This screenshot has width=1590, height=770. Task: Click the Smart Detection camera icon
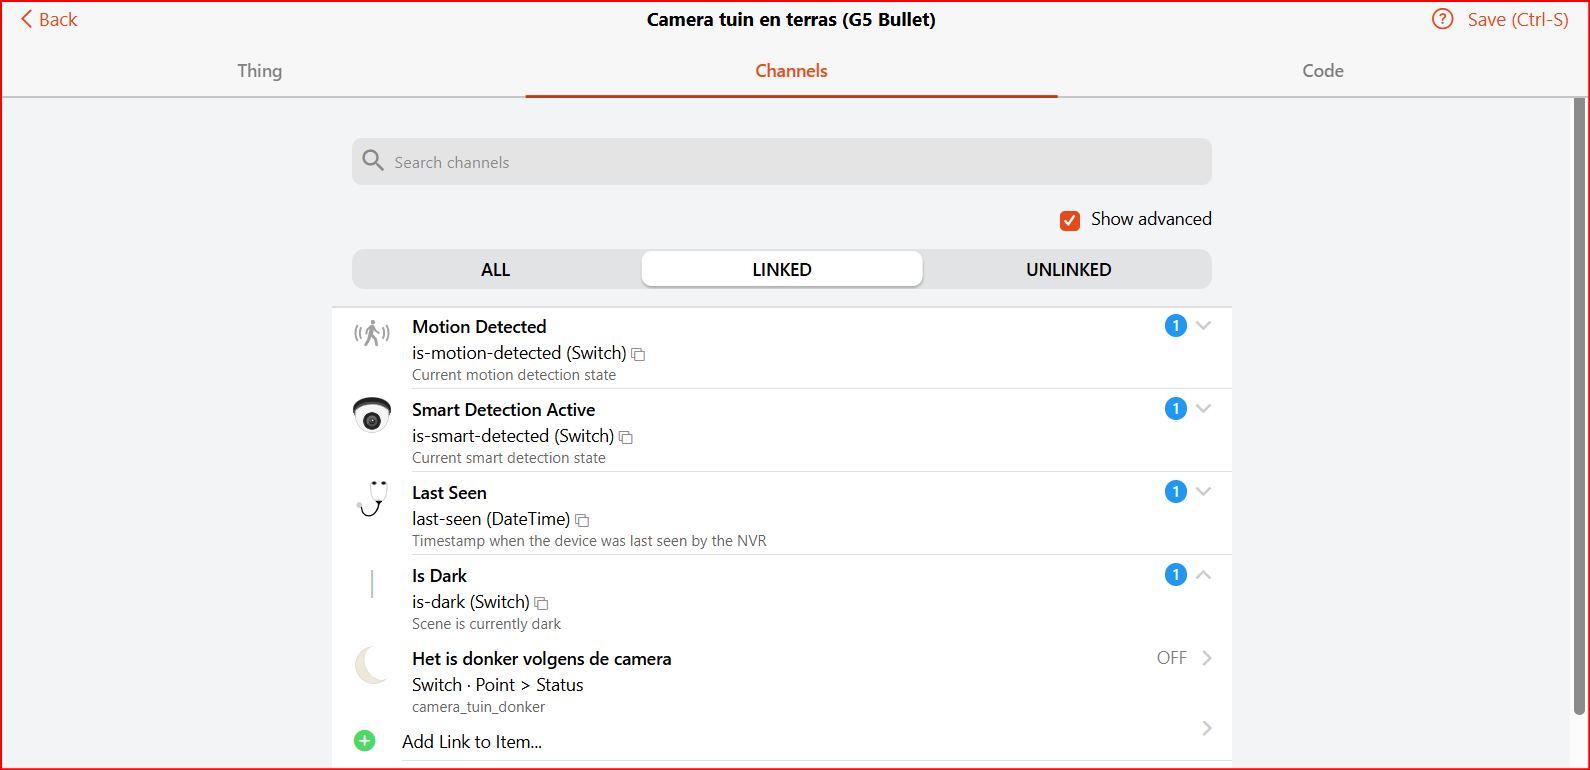click(x=371, y=415)
